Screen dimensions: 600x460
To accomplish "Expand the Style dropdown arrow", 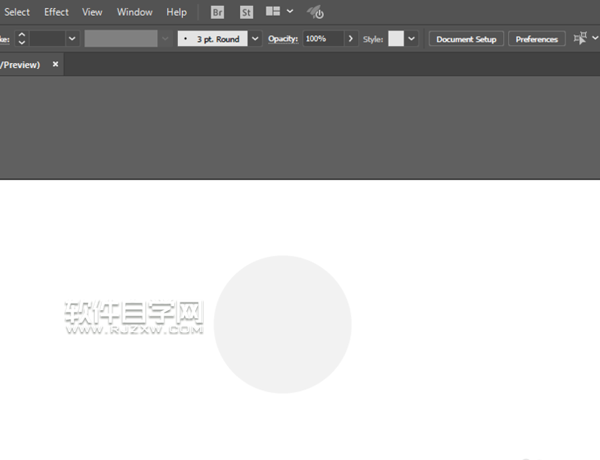I will (412, 39).
